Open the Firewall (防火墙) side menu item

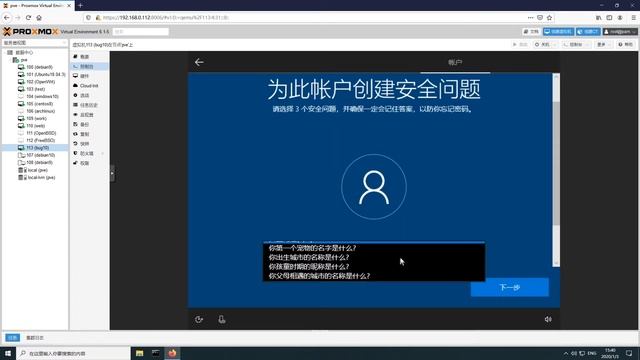tap(87, 153)
